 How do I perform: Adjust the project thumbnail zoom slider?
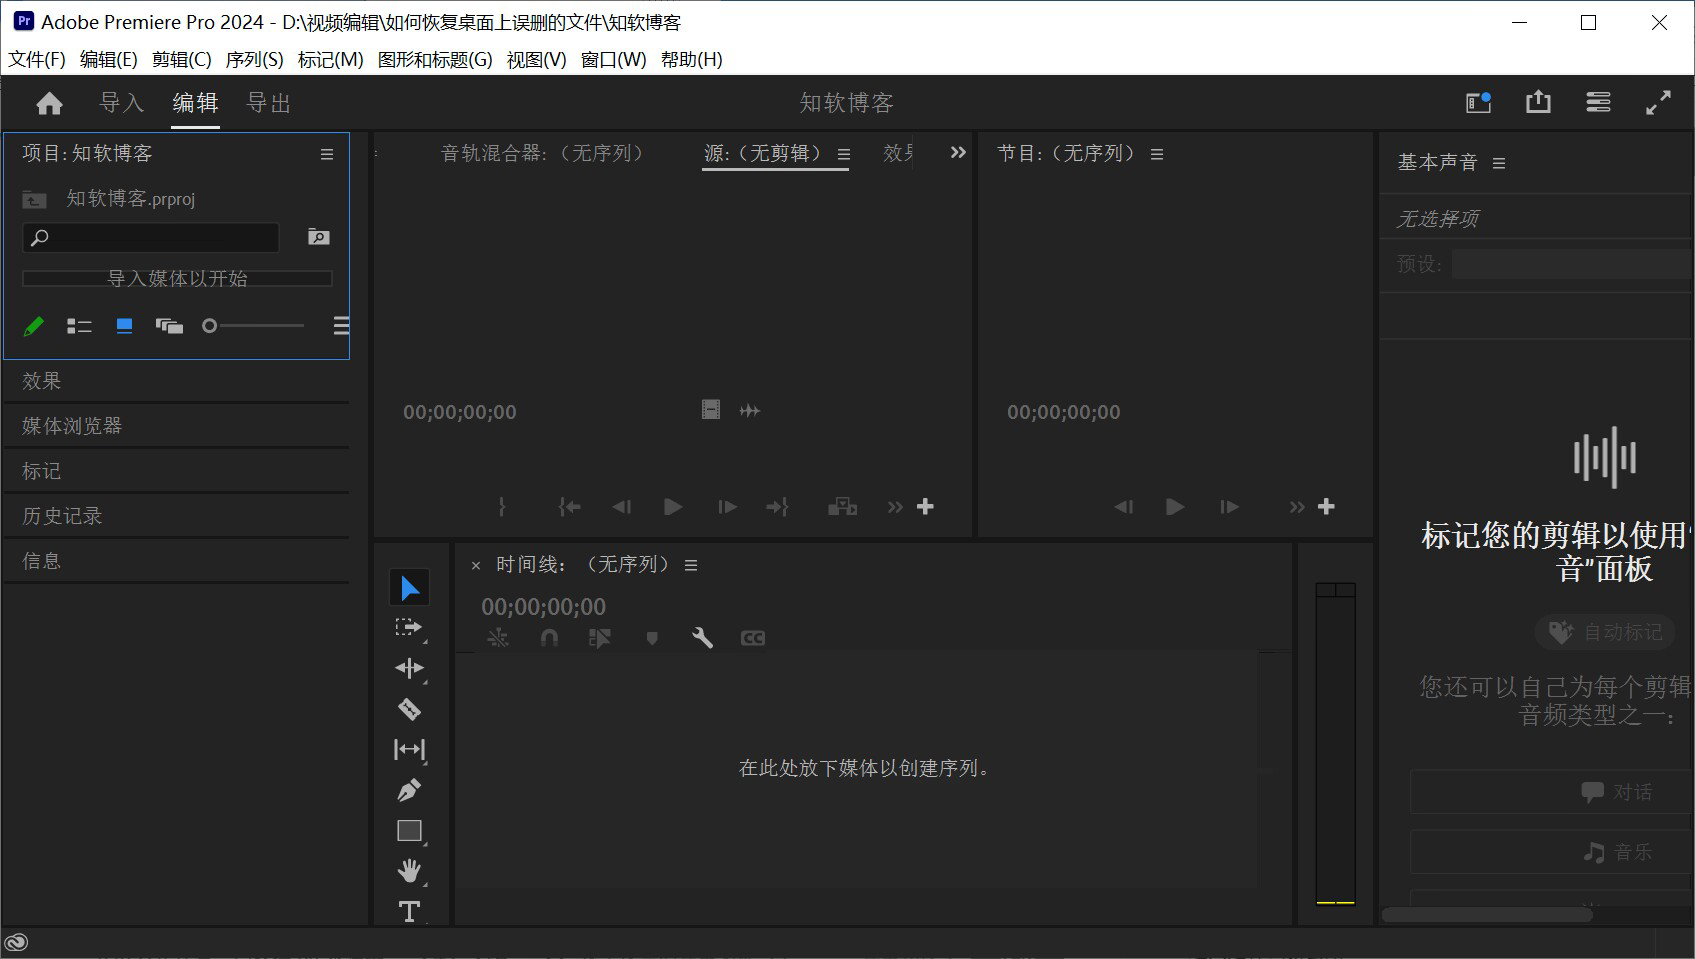click(x=253, y=326)
